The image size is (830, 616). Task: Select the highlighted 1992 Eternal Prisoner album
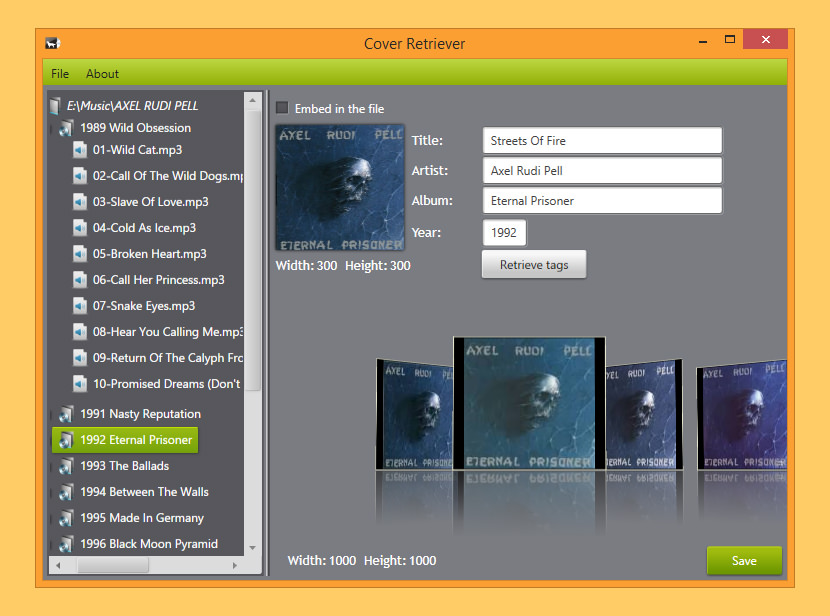pyautogui.click(x=125, y=440)
